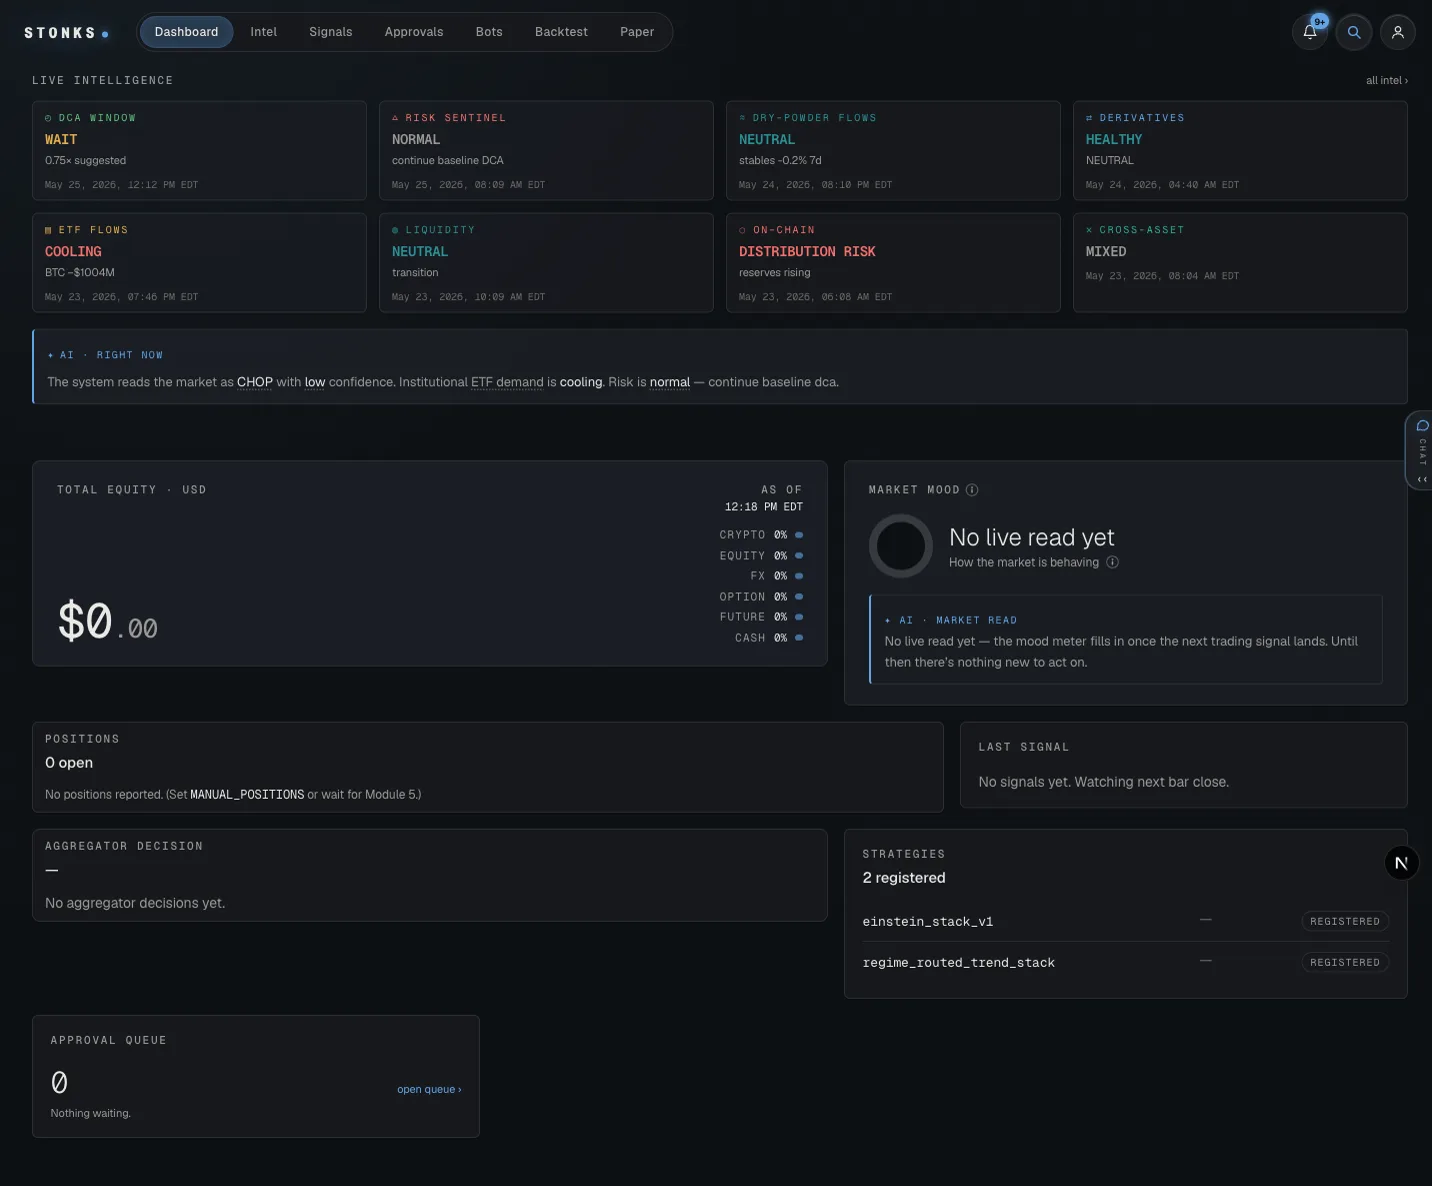Click the CASH allocation dot
Screen dimensions: 1432x1186
pos(799,638)
